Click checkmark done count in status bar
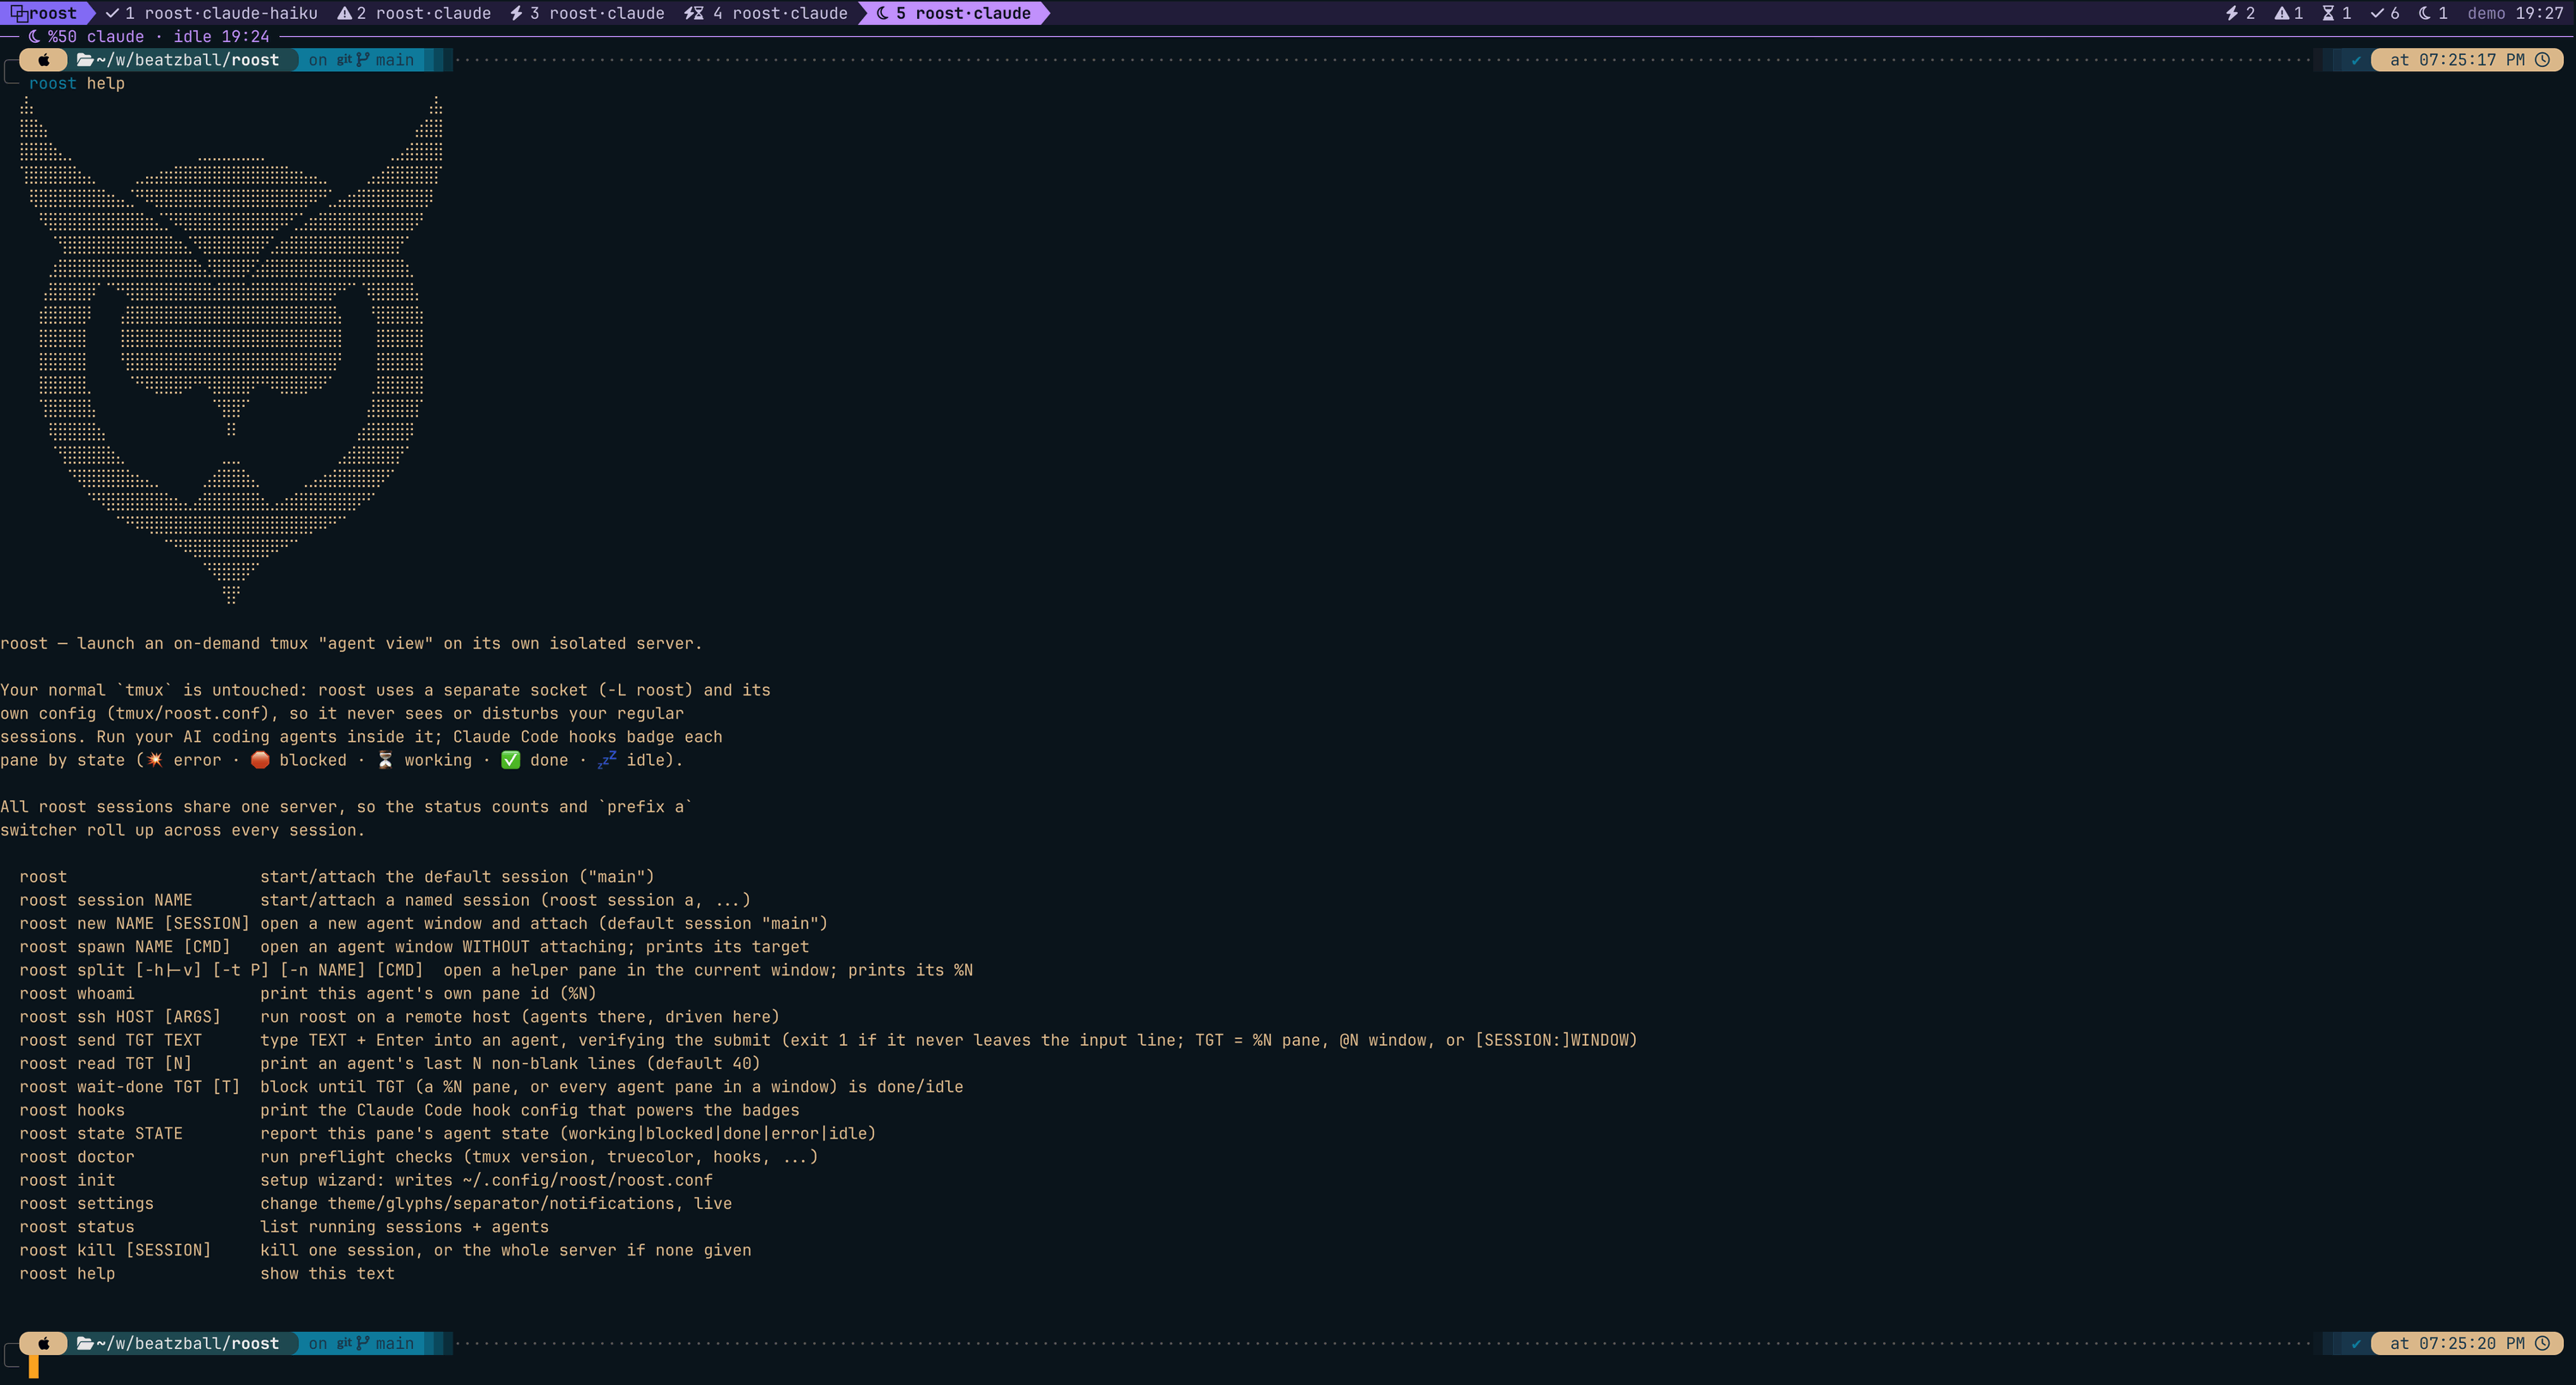 pyautogui.click(x=2384, y=13)
